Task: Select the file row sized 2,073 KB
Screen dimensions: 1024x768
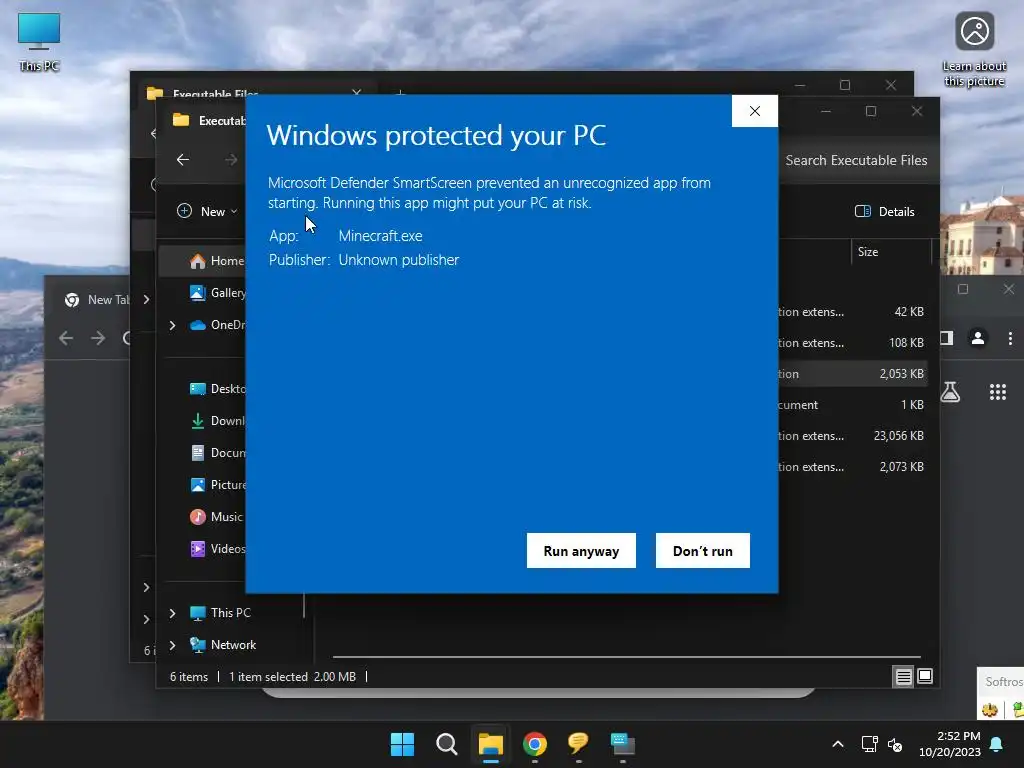Action: (x=852, y=466)
